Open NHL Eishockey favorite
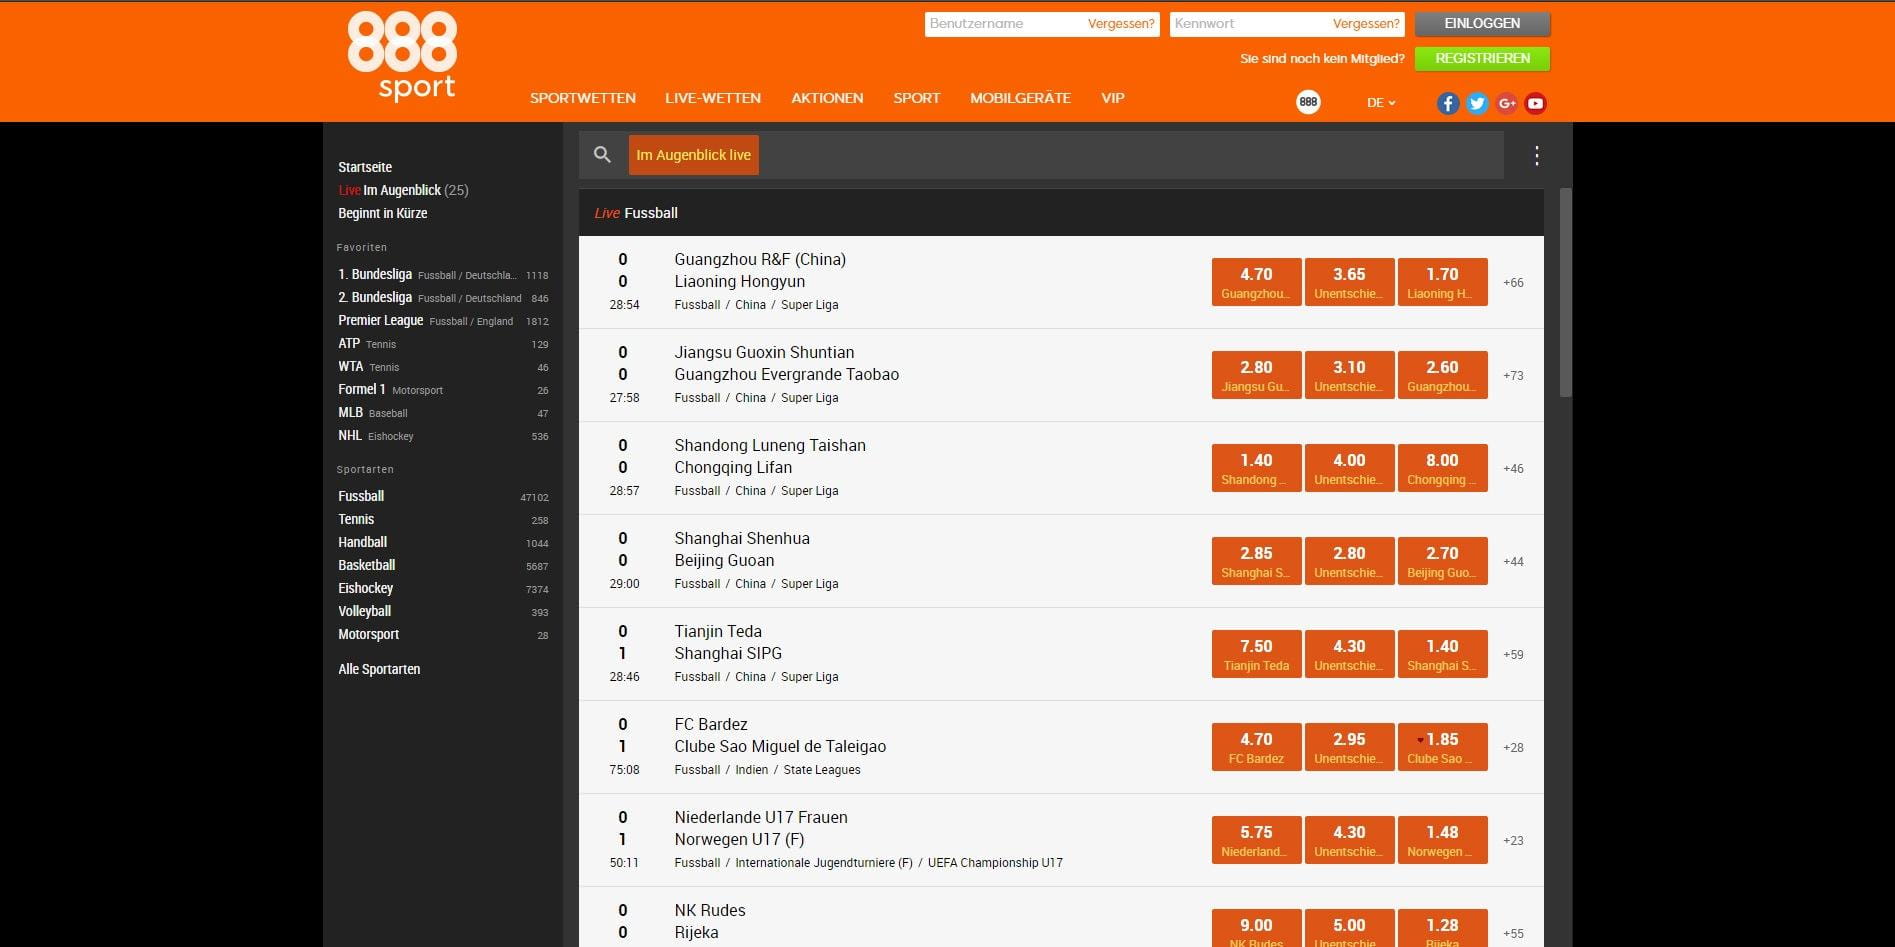1895x947 pixels. (443, 435)
